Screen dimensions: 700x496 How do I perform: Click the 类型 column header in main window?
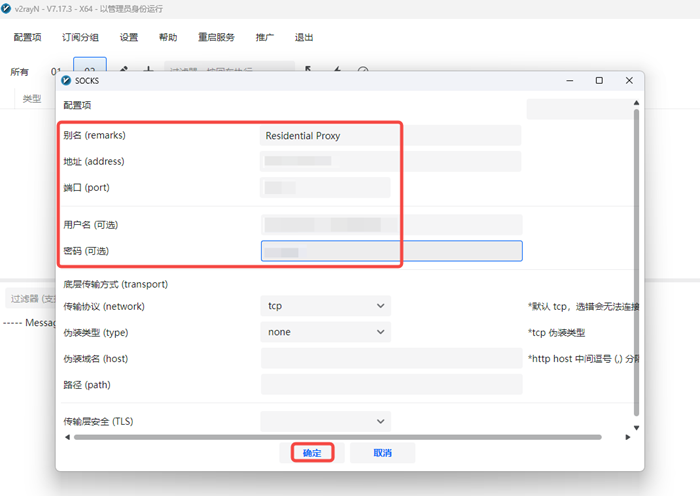[32, 99]
